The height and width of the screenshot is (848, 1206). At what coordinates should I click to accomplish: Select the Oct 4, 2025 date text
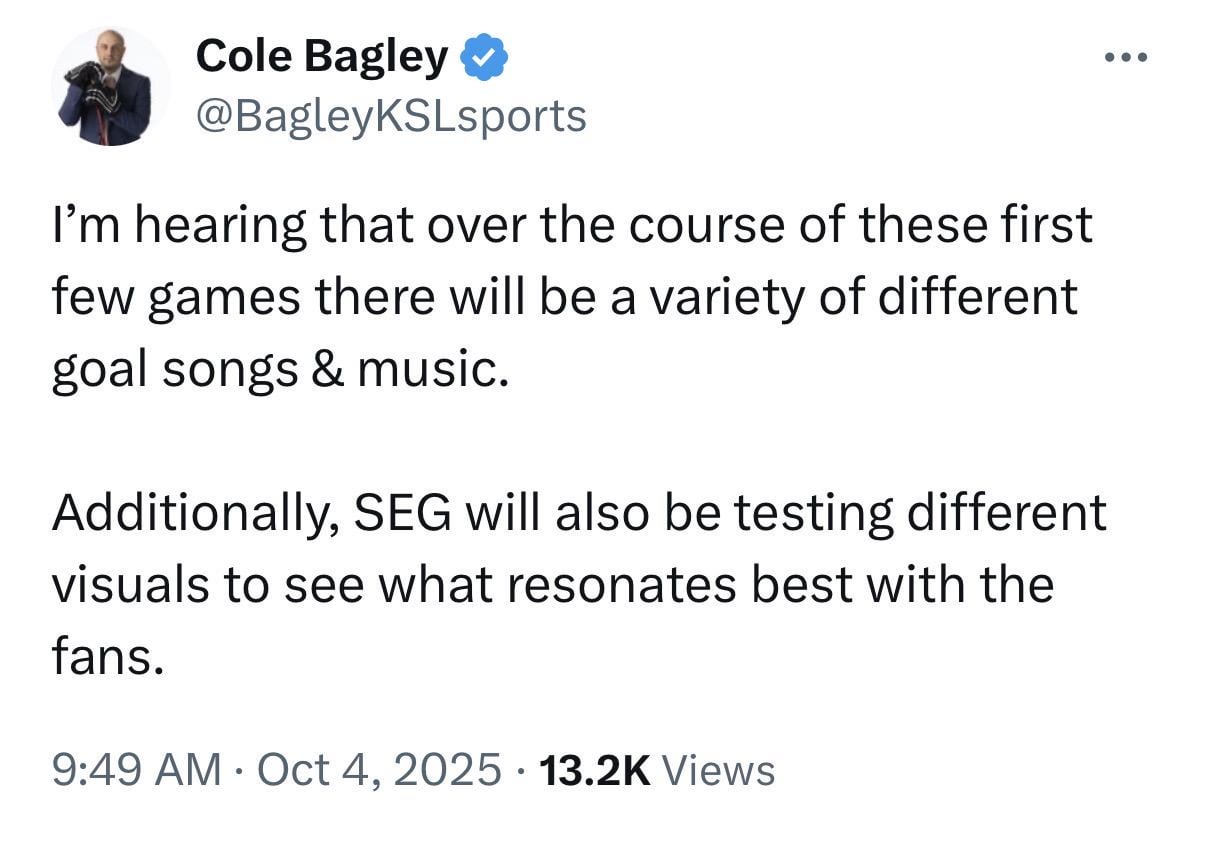pyautogui.click(x=381, y=768)
